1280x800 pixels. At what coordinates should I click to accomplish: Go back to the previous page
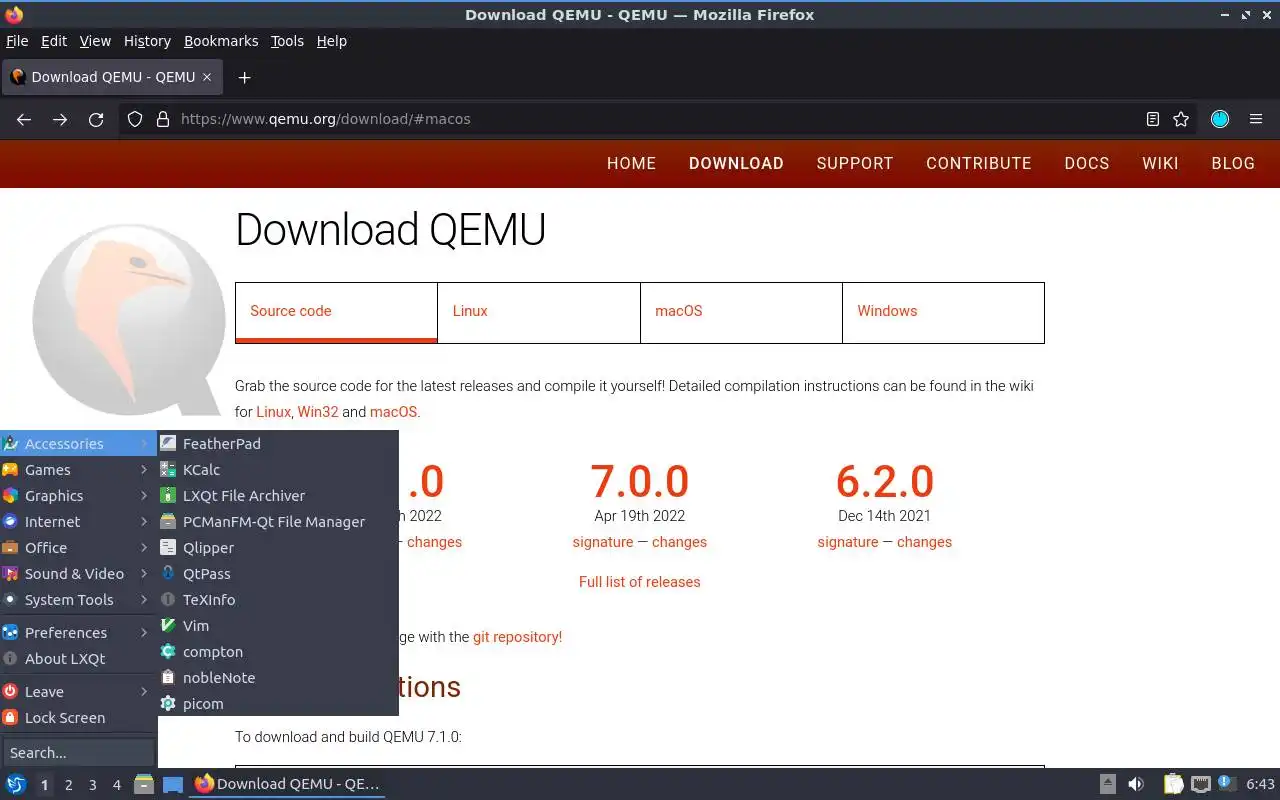(24, 119)
